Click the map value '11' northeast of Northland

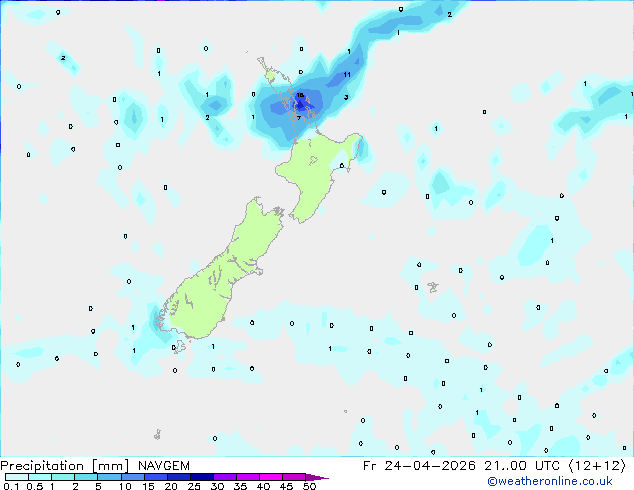click(347, 74)
